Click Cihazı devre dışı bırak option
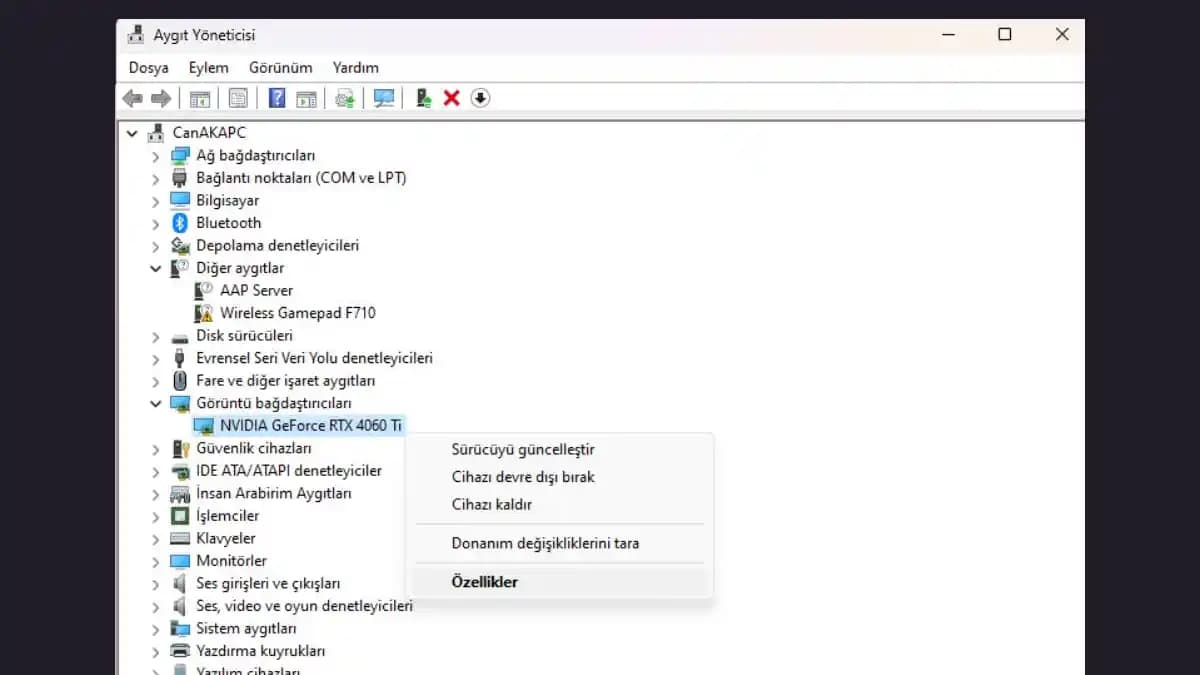 [x=522, y=477]
